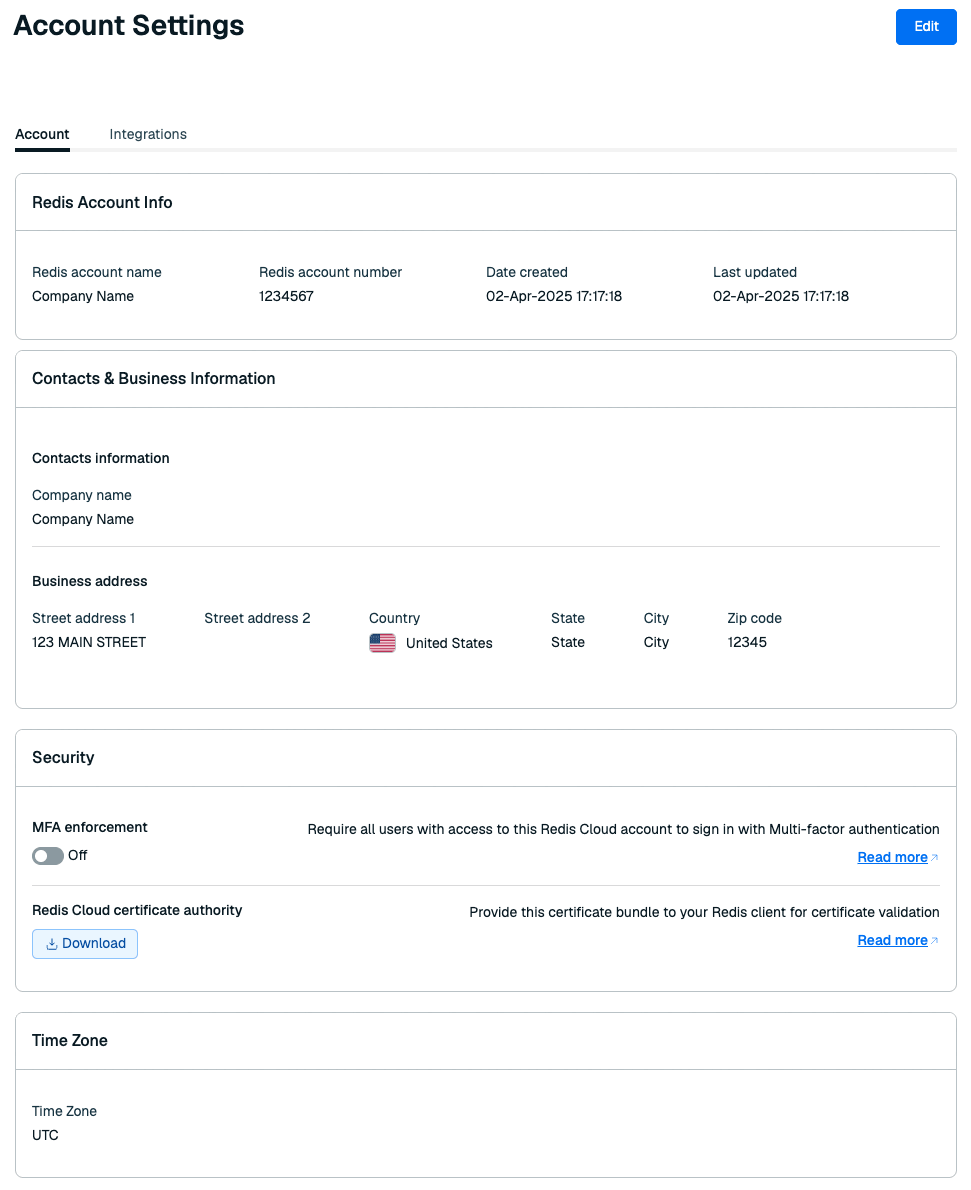Click the Date created timestamp value
Viewport: 971px width, 1190px height.
click(x=553, y=296)
